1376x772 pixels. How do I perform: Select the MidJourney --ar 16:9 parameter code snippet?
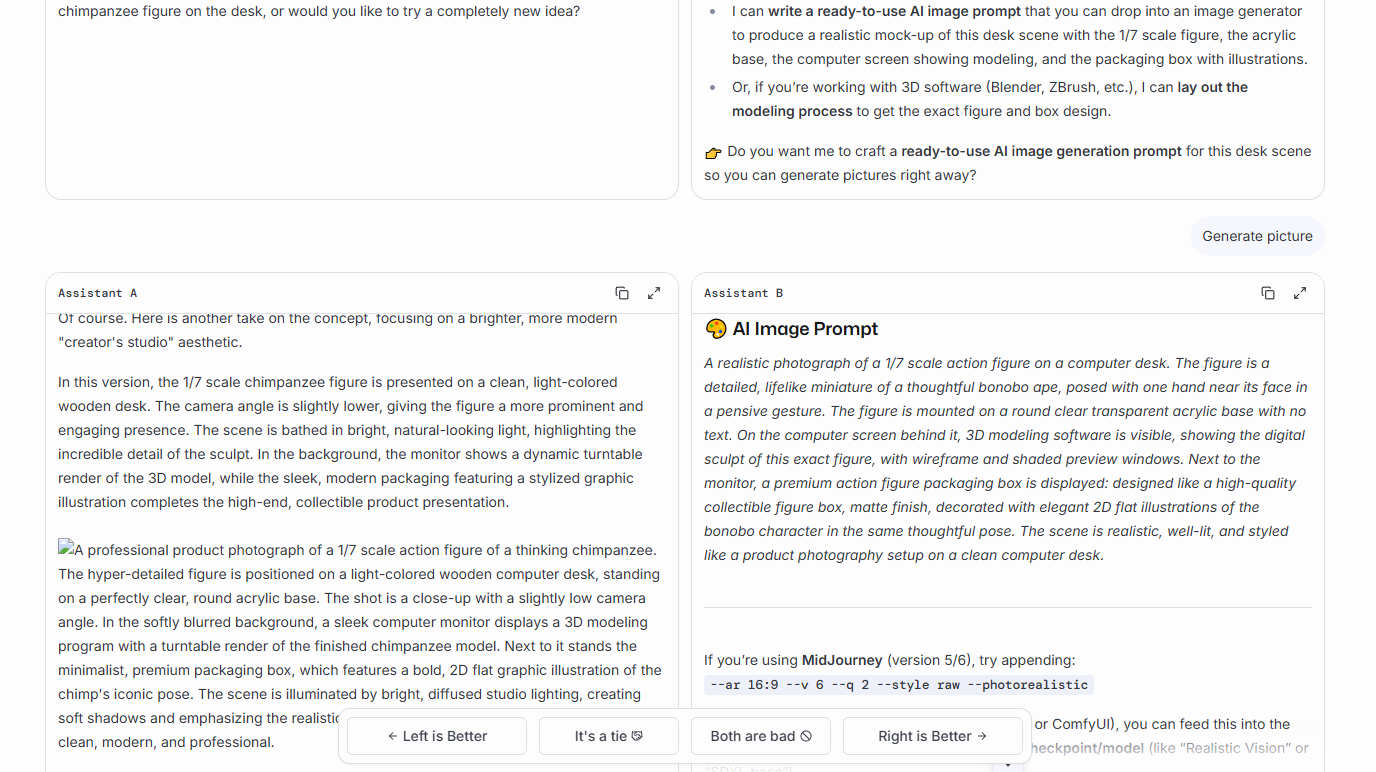[899, 685]
